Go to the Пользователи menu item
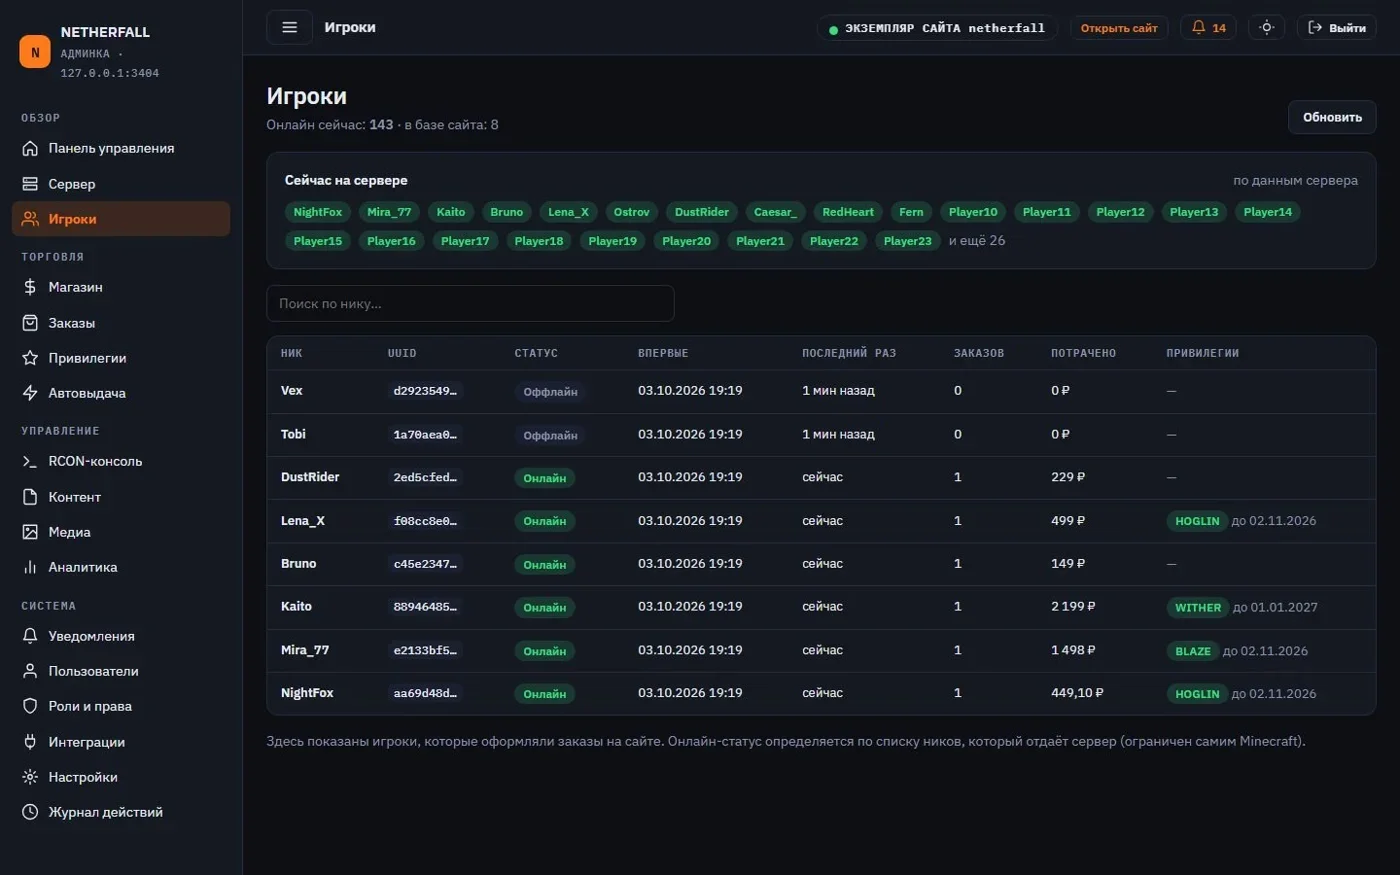The width and height of the screenshot is (1400, 875). coord(121,671)
